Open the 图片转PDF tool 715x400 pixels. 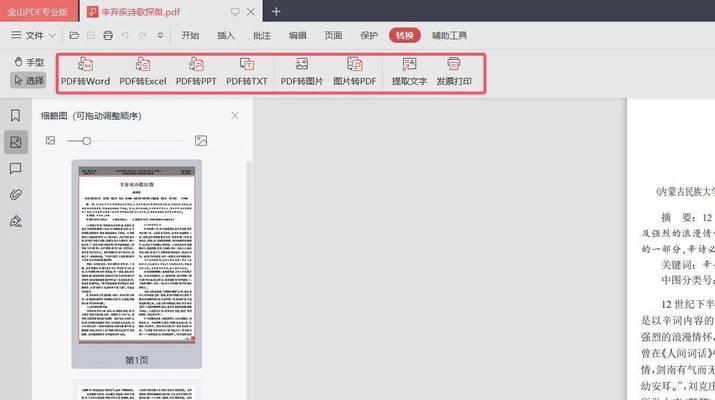click(x=354, y=72)
